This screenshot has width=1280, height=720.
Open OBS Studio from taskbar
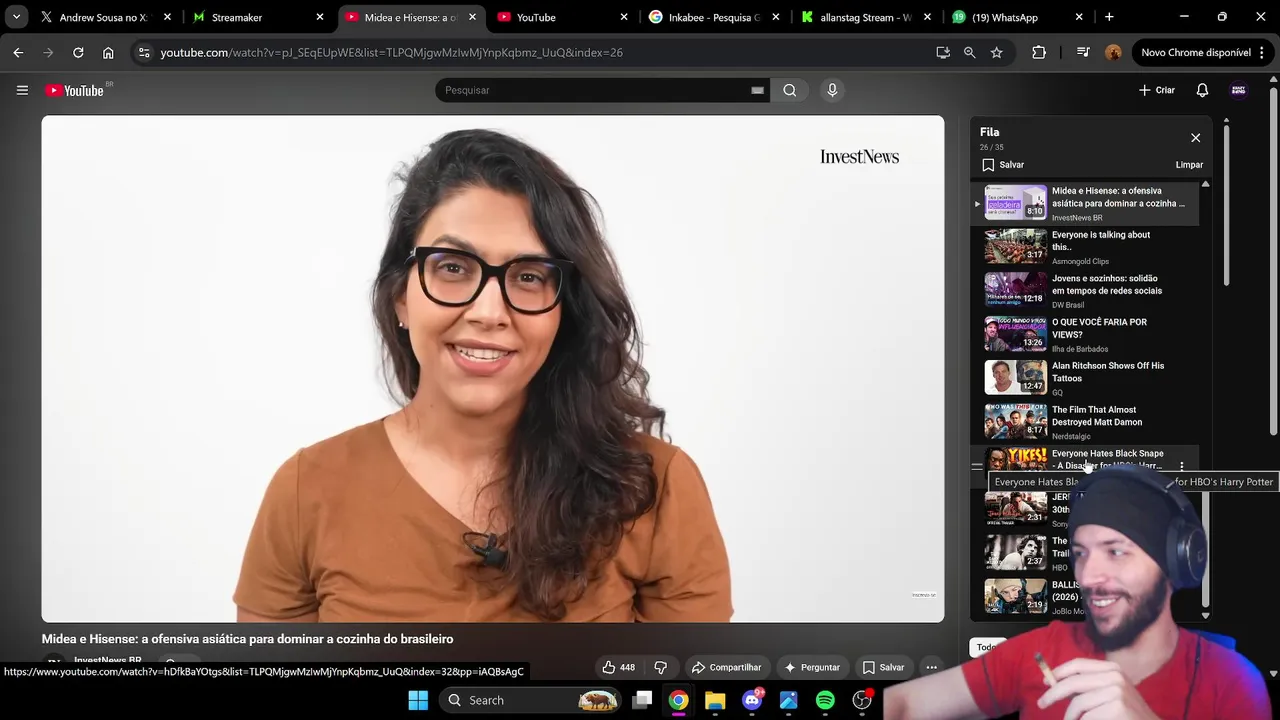[861, 700]
